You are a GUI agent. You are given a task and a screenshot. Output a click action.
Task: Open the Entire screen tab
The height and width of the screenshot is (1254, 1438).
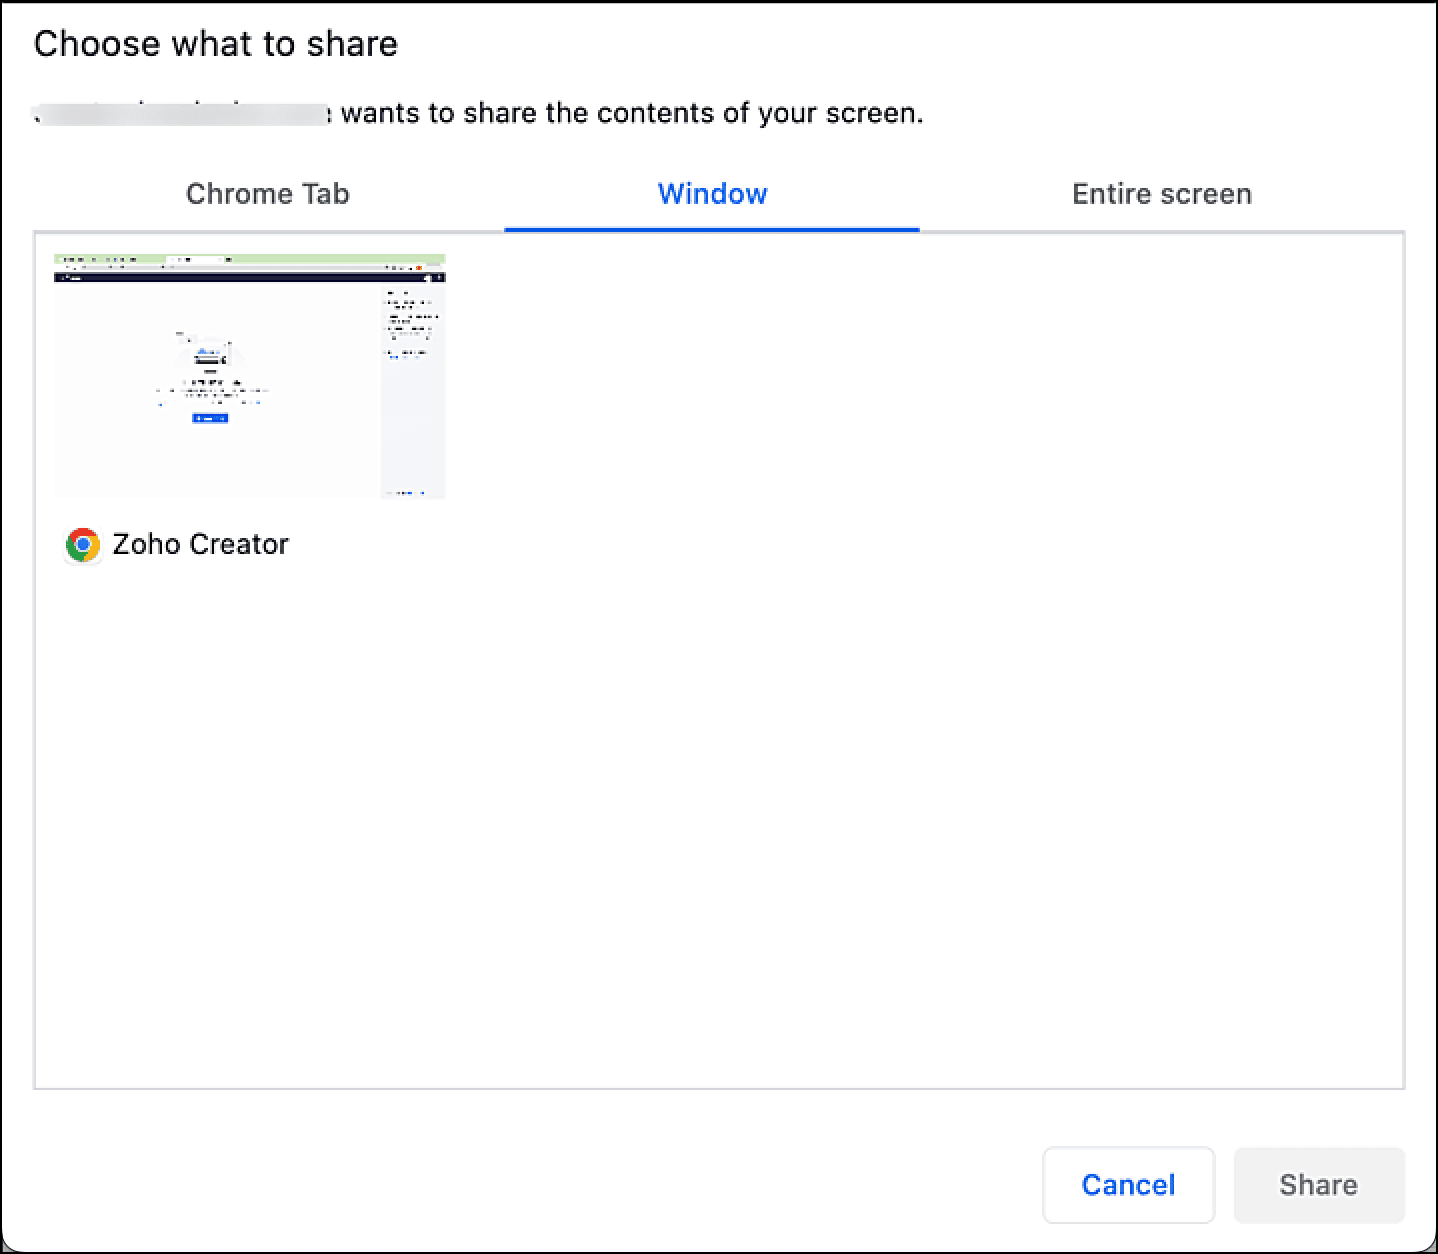[x=1161, y=194]
